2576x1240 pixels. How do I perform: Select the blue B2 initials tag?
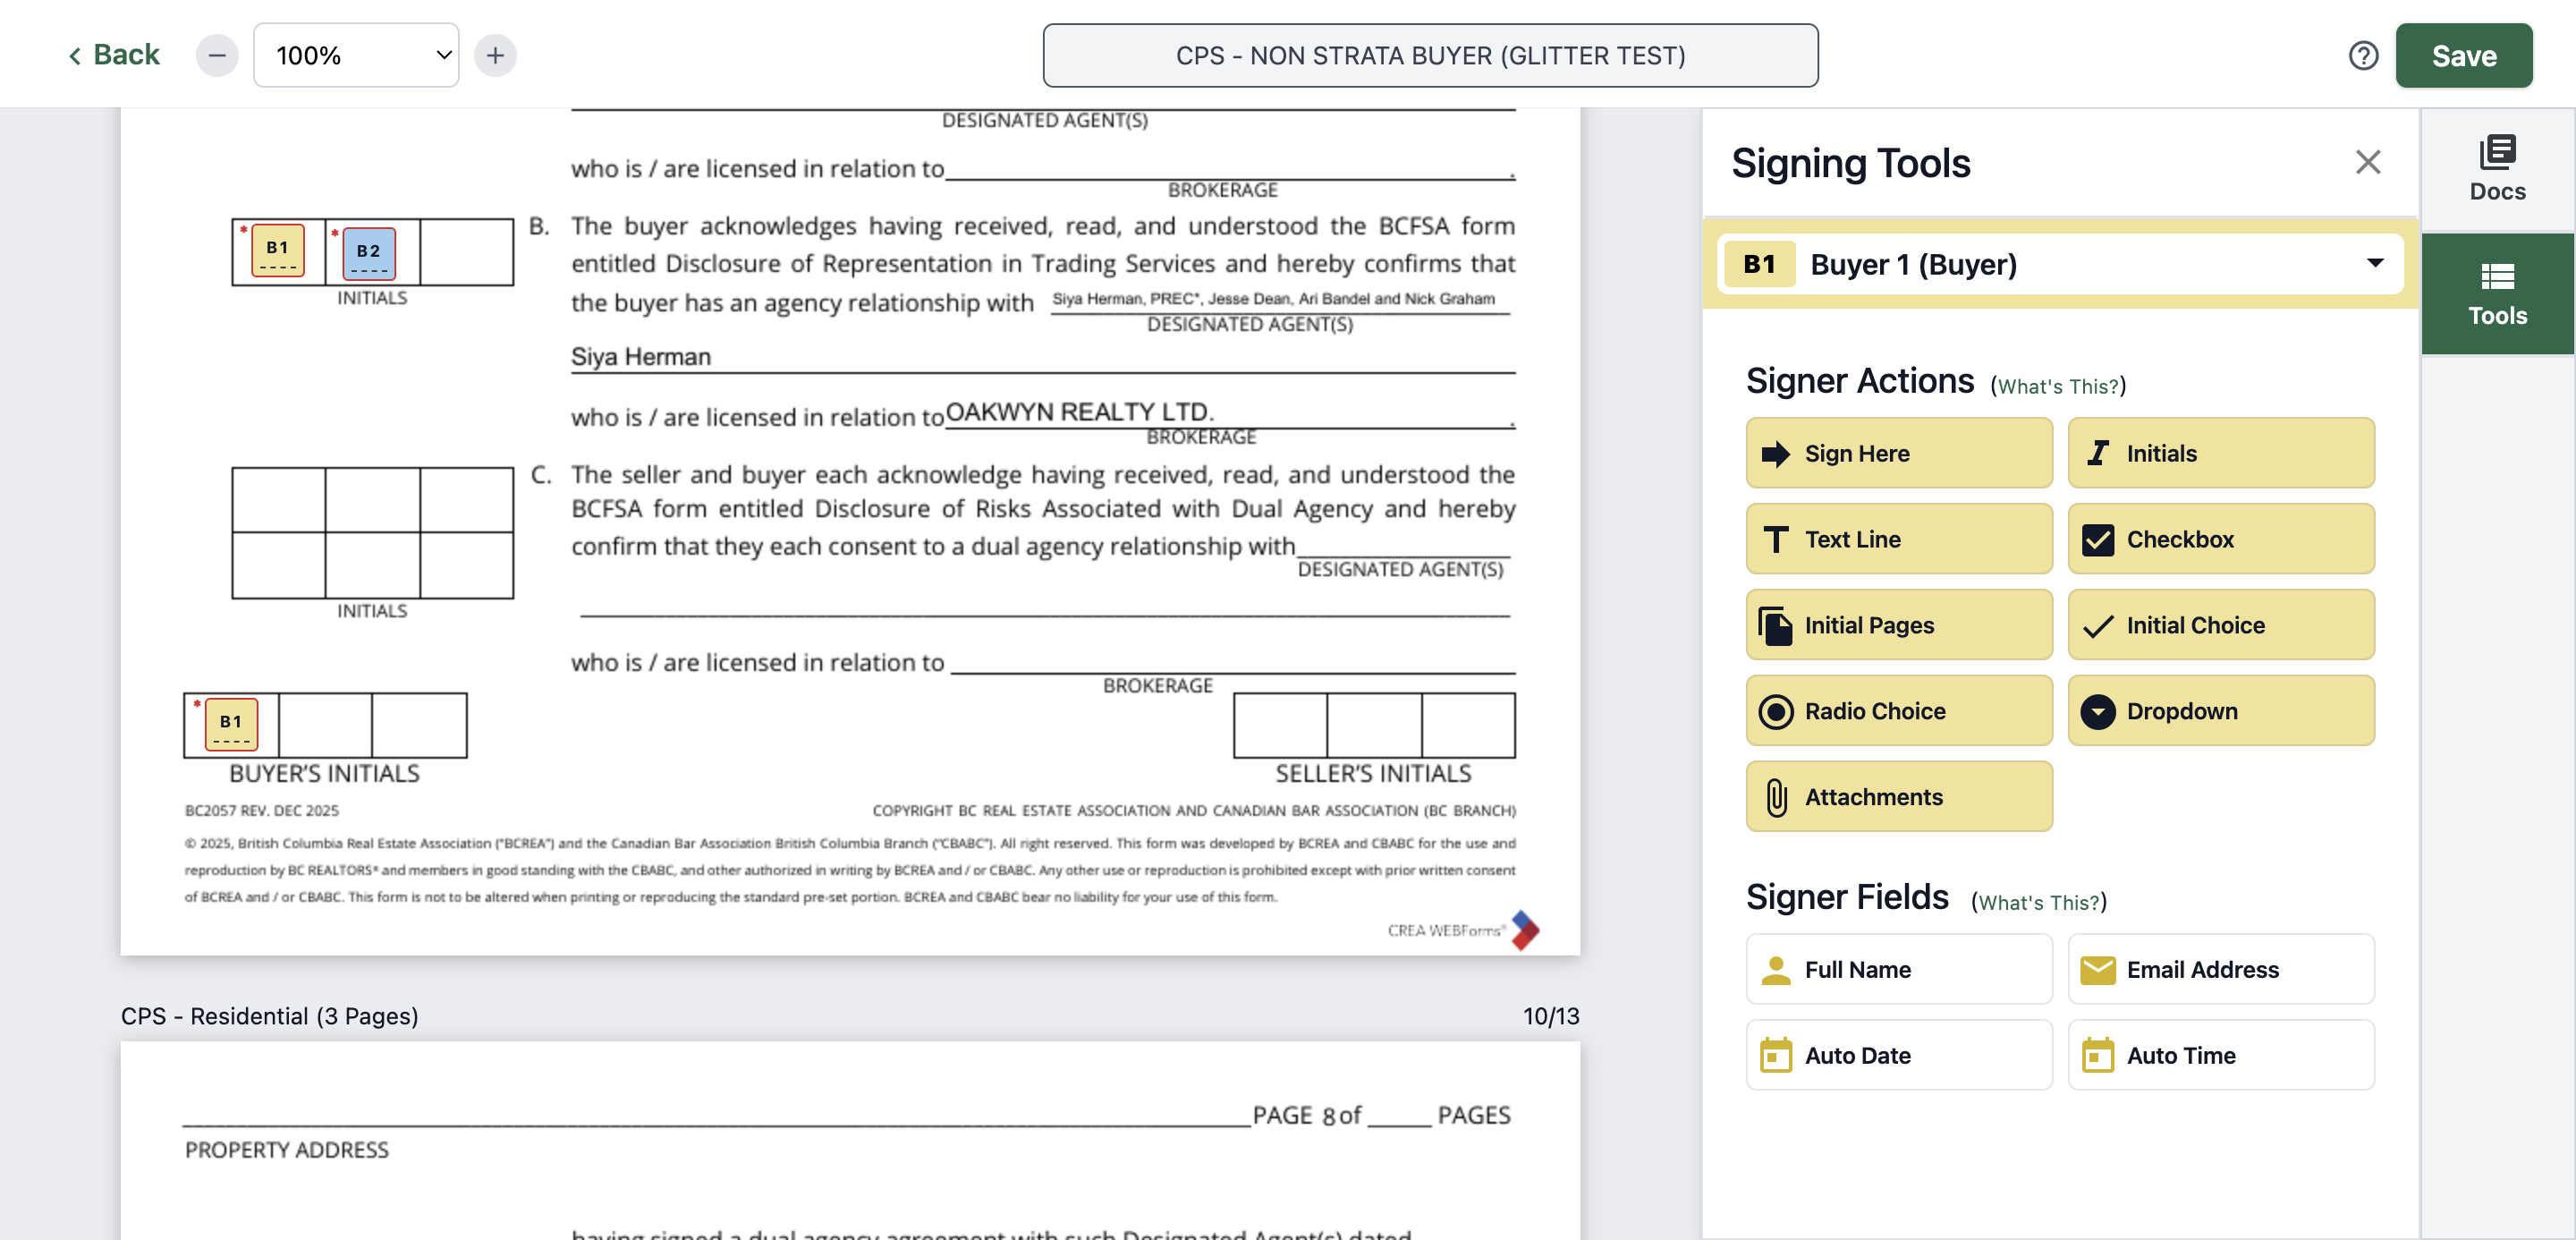(x=368, y=252)
